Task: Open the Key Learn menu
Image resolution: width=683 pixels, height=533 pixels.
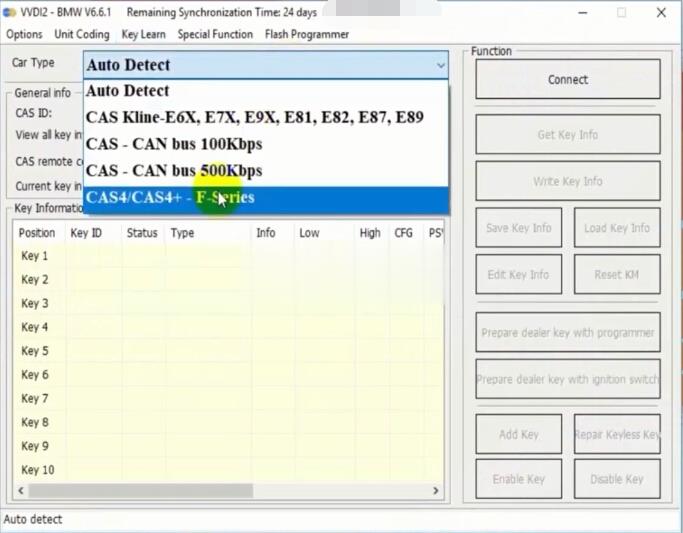Action: 144,34
